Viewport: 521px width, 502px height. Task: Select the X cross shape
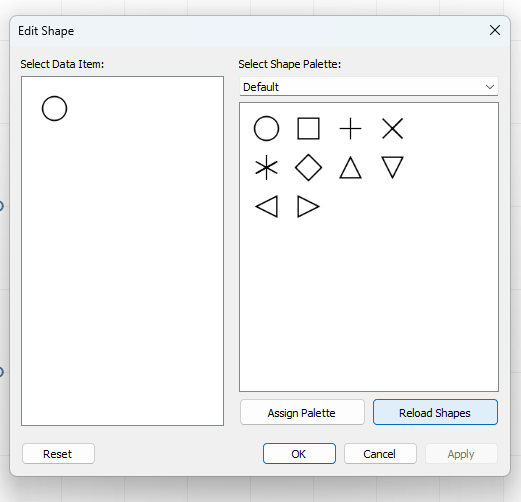tap(392, 129)
